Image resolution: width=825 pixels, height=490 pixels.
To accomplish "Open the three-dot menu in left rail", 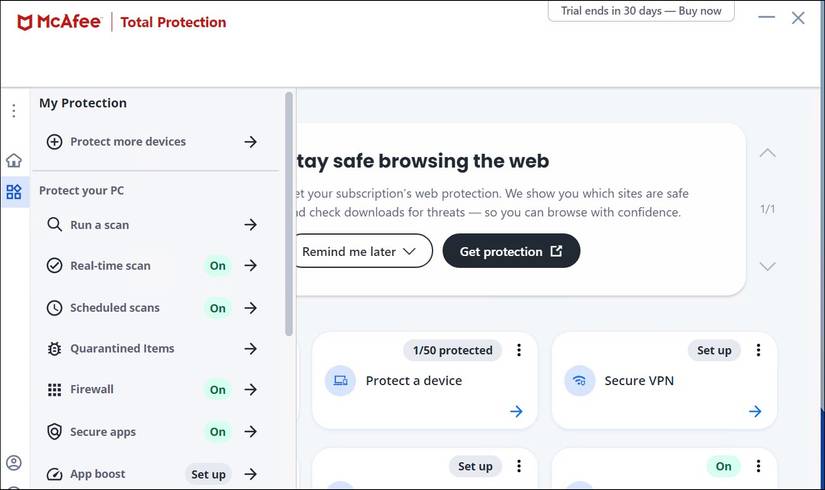I will pyautogui.click(x=14, y=111).
